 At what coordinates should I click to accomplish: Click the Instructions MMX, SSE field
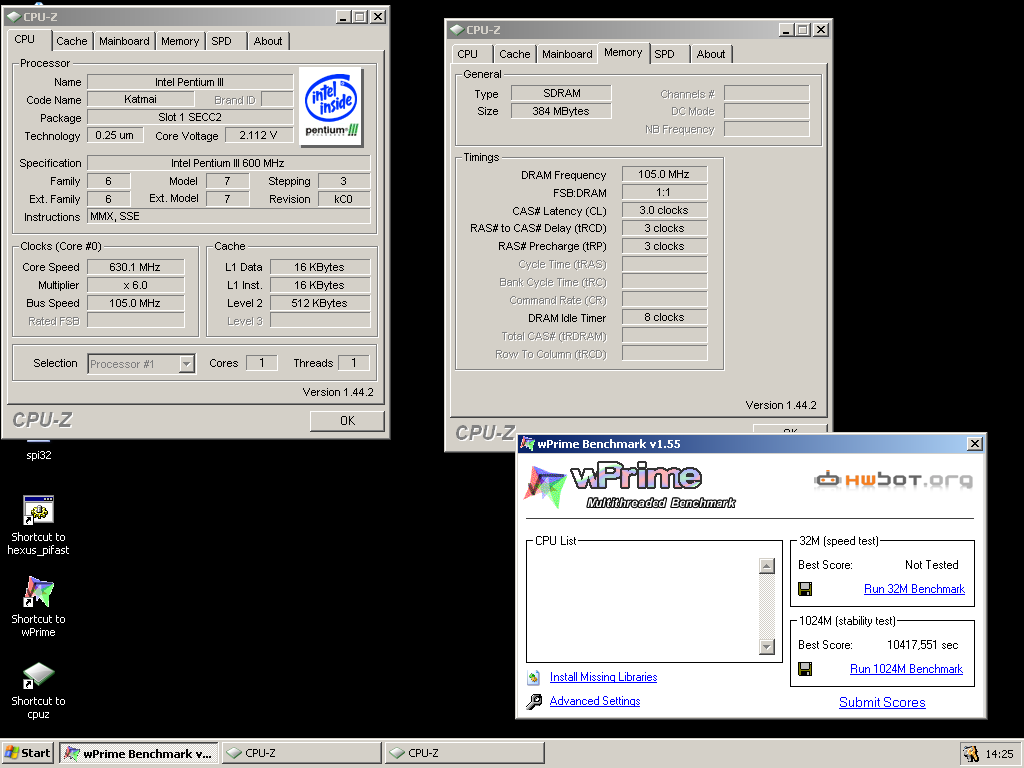pos(228,217)
